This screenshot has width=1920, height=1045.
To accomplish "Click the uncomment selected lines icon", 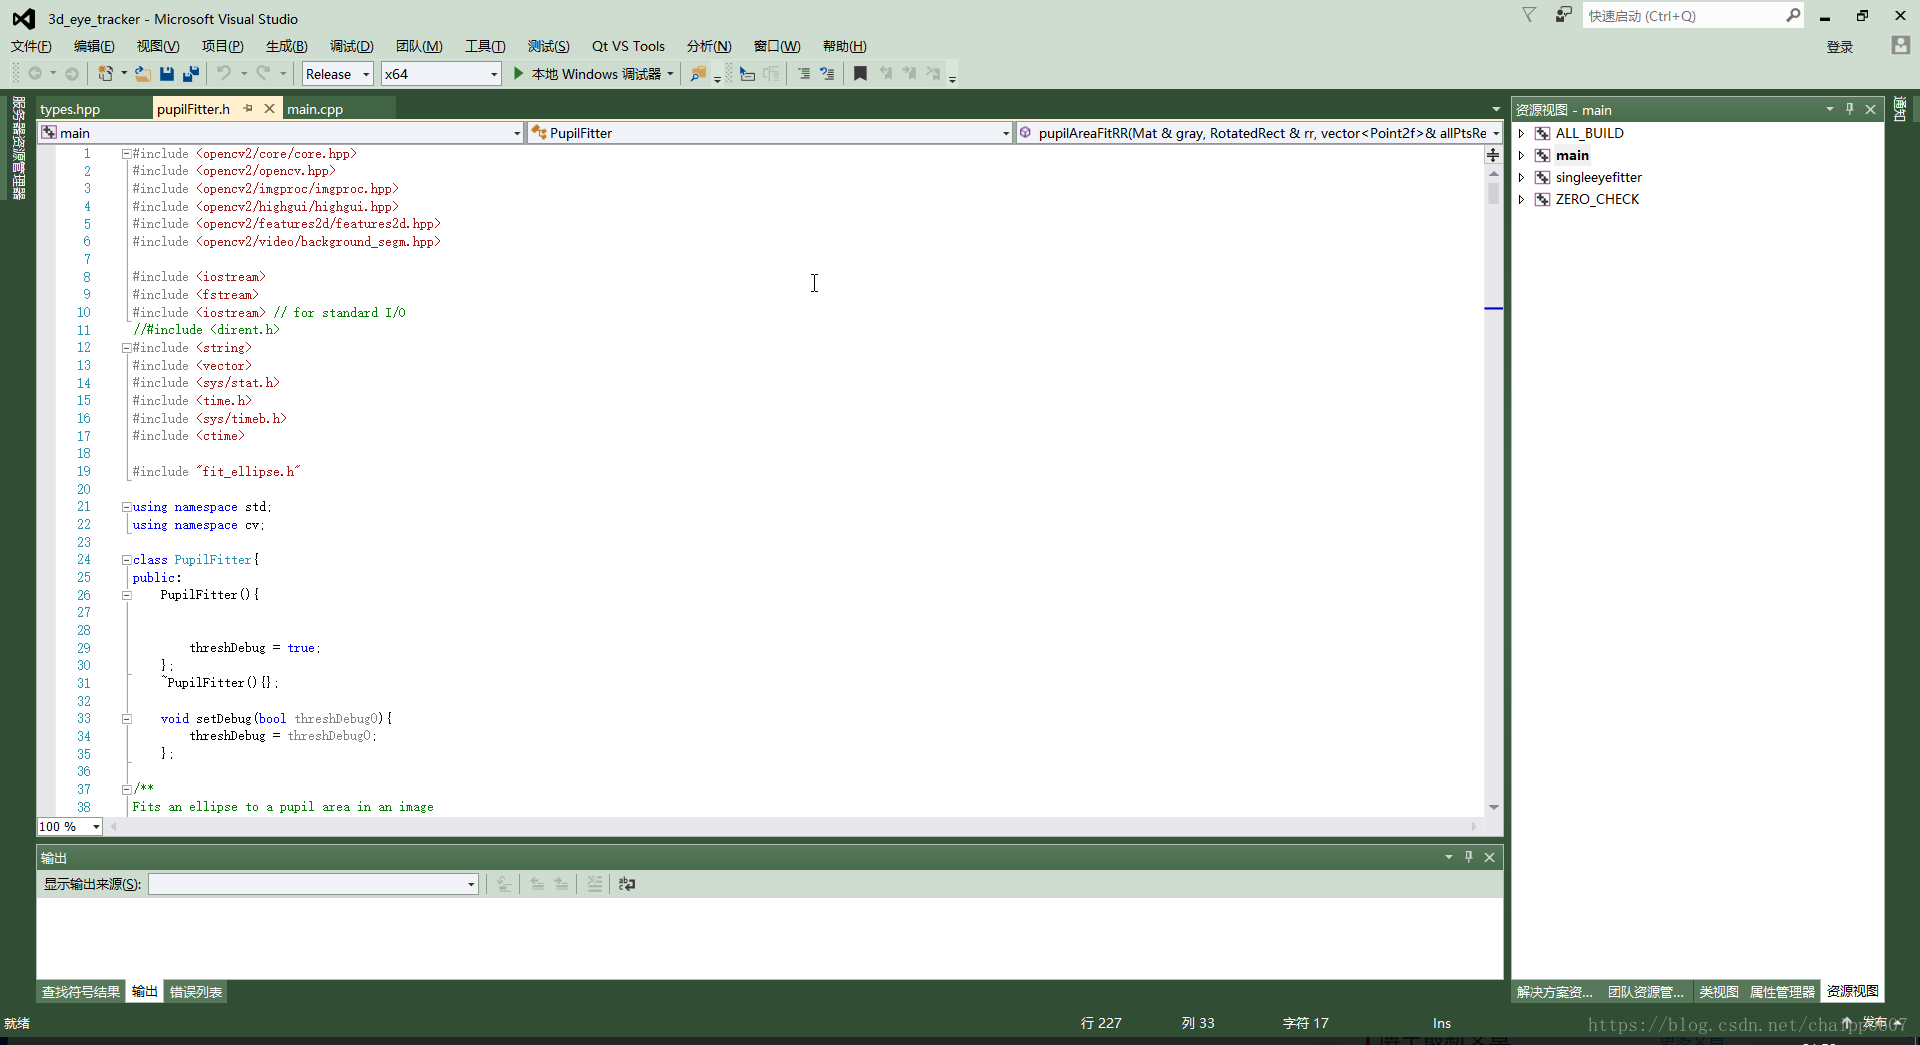I will click(827, 74).
